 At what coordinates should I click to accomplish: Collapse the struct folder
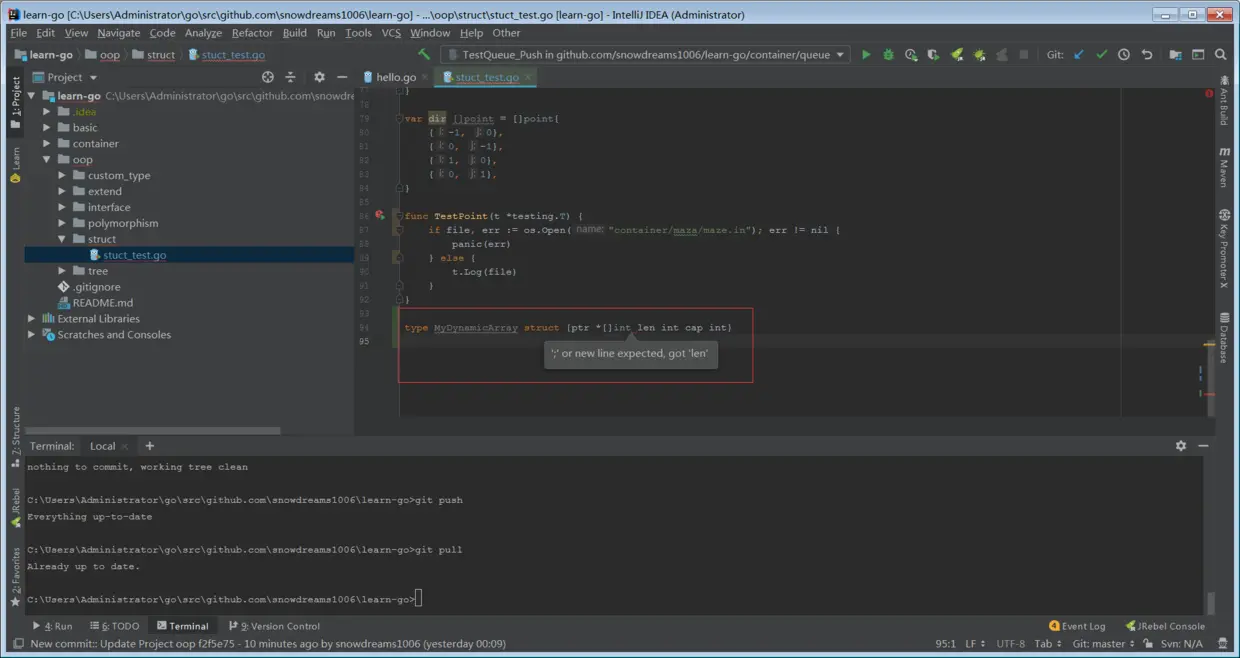click(62, 240)
